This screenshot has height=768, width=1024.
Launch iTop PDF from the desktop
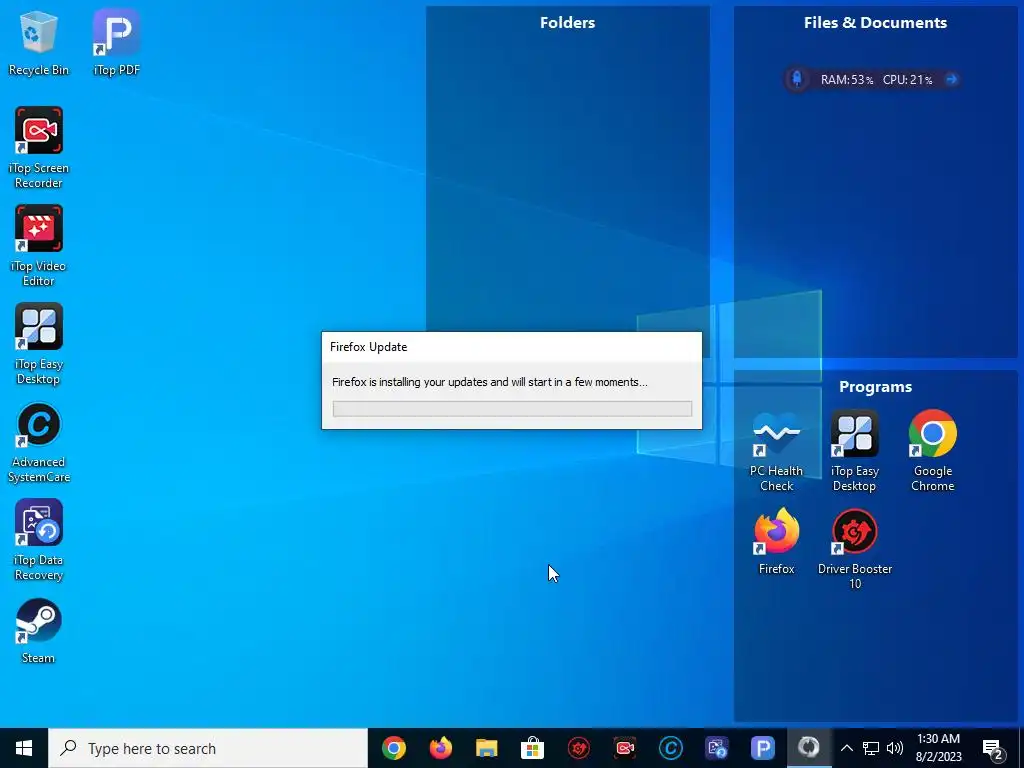coord(116,43)
